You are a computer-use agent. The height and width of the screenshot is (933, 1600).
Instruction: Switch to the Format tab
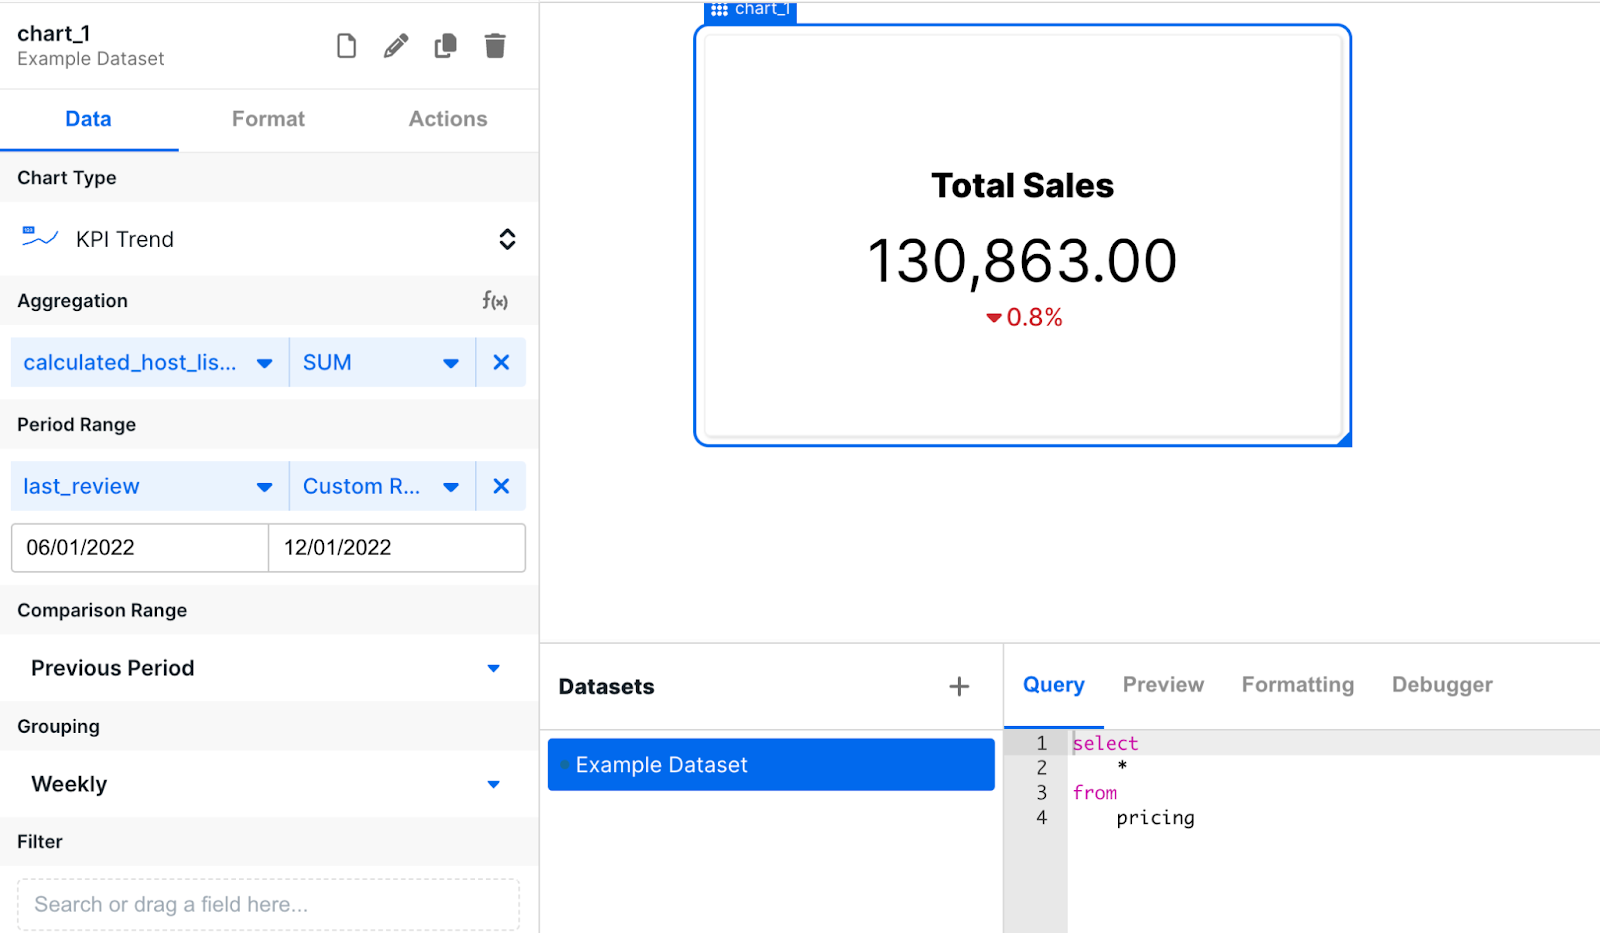click(267, 119)
